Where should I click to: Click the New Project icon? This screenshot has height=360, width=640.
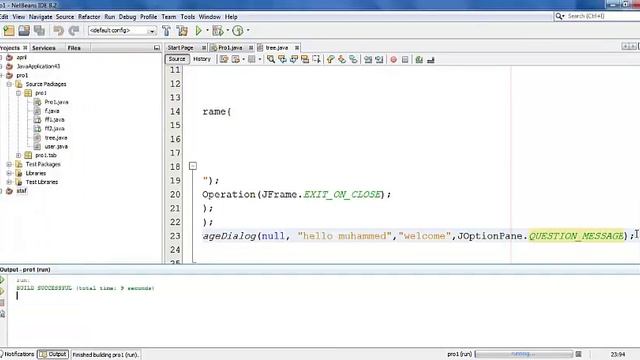(x=9, y=31)
